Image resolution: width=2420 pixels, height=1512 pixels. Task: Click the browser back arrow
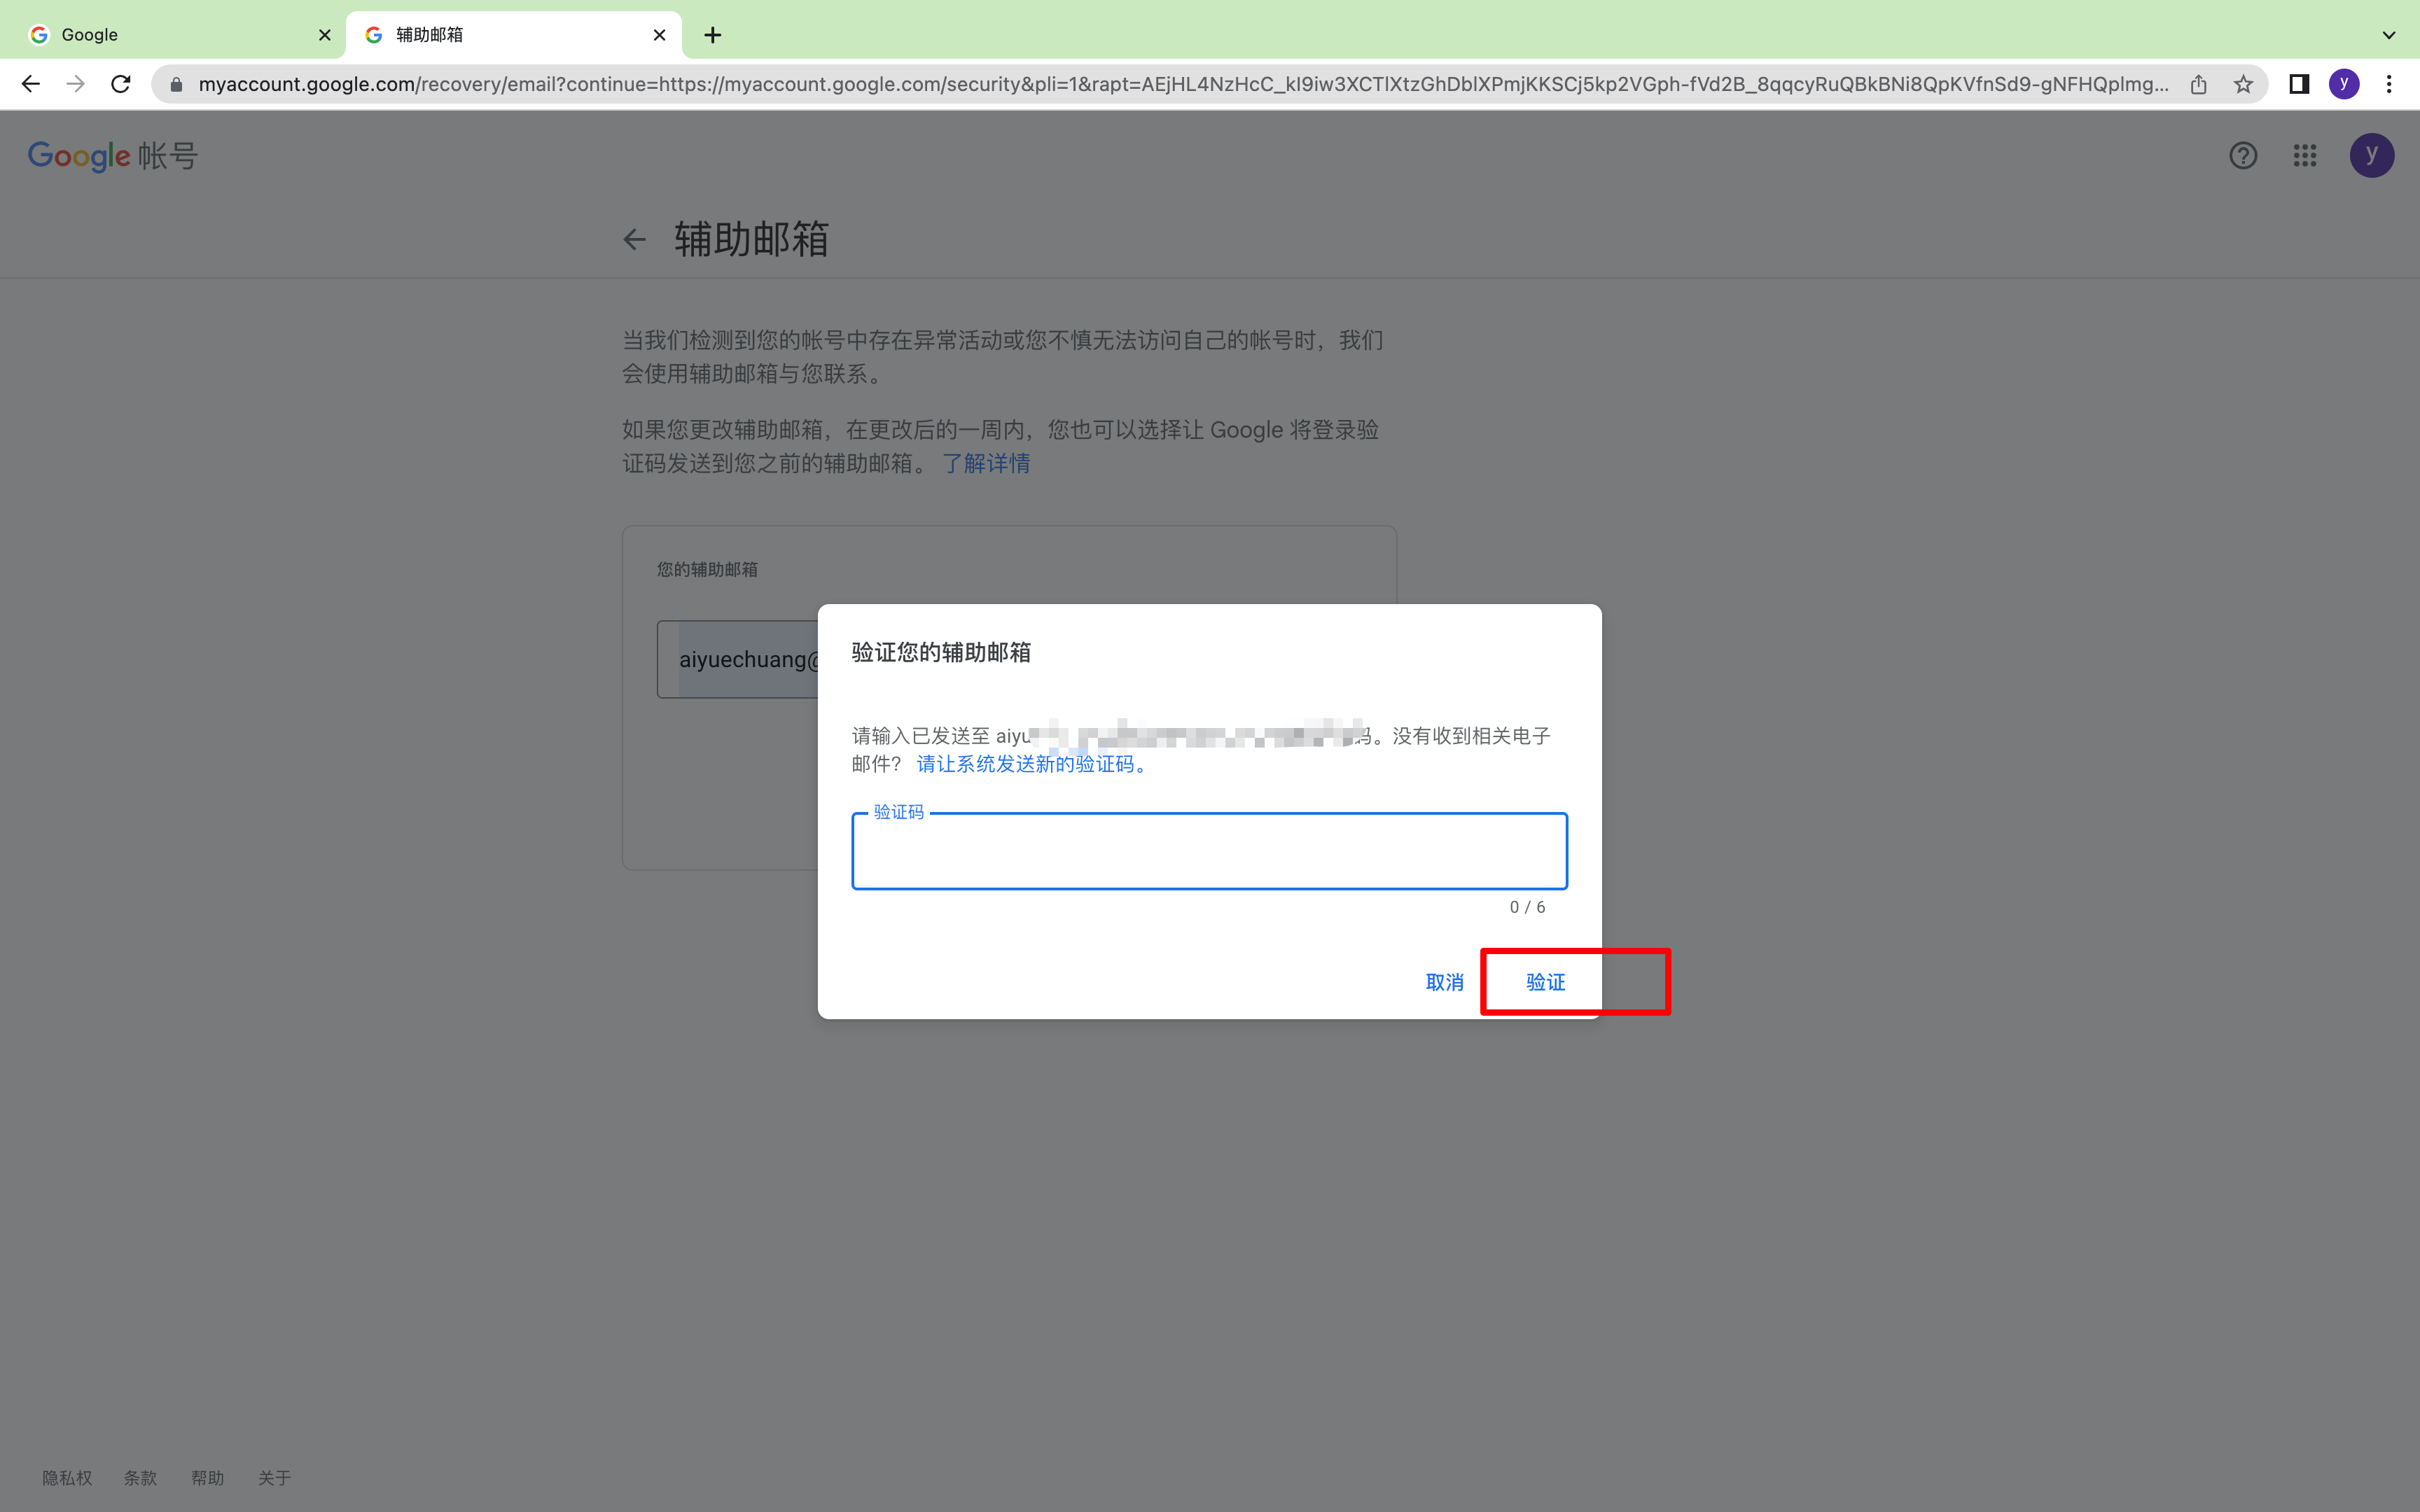pyautogui.click(x=31, y=84)
